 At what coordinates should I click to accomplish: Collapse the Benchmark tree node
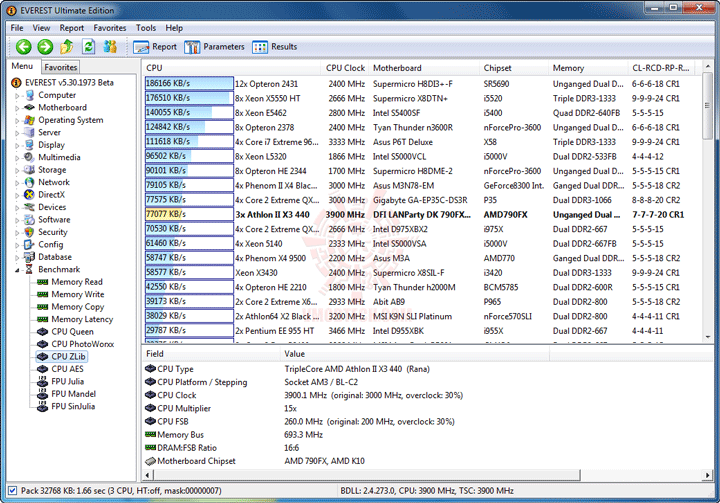coord(17,270)
